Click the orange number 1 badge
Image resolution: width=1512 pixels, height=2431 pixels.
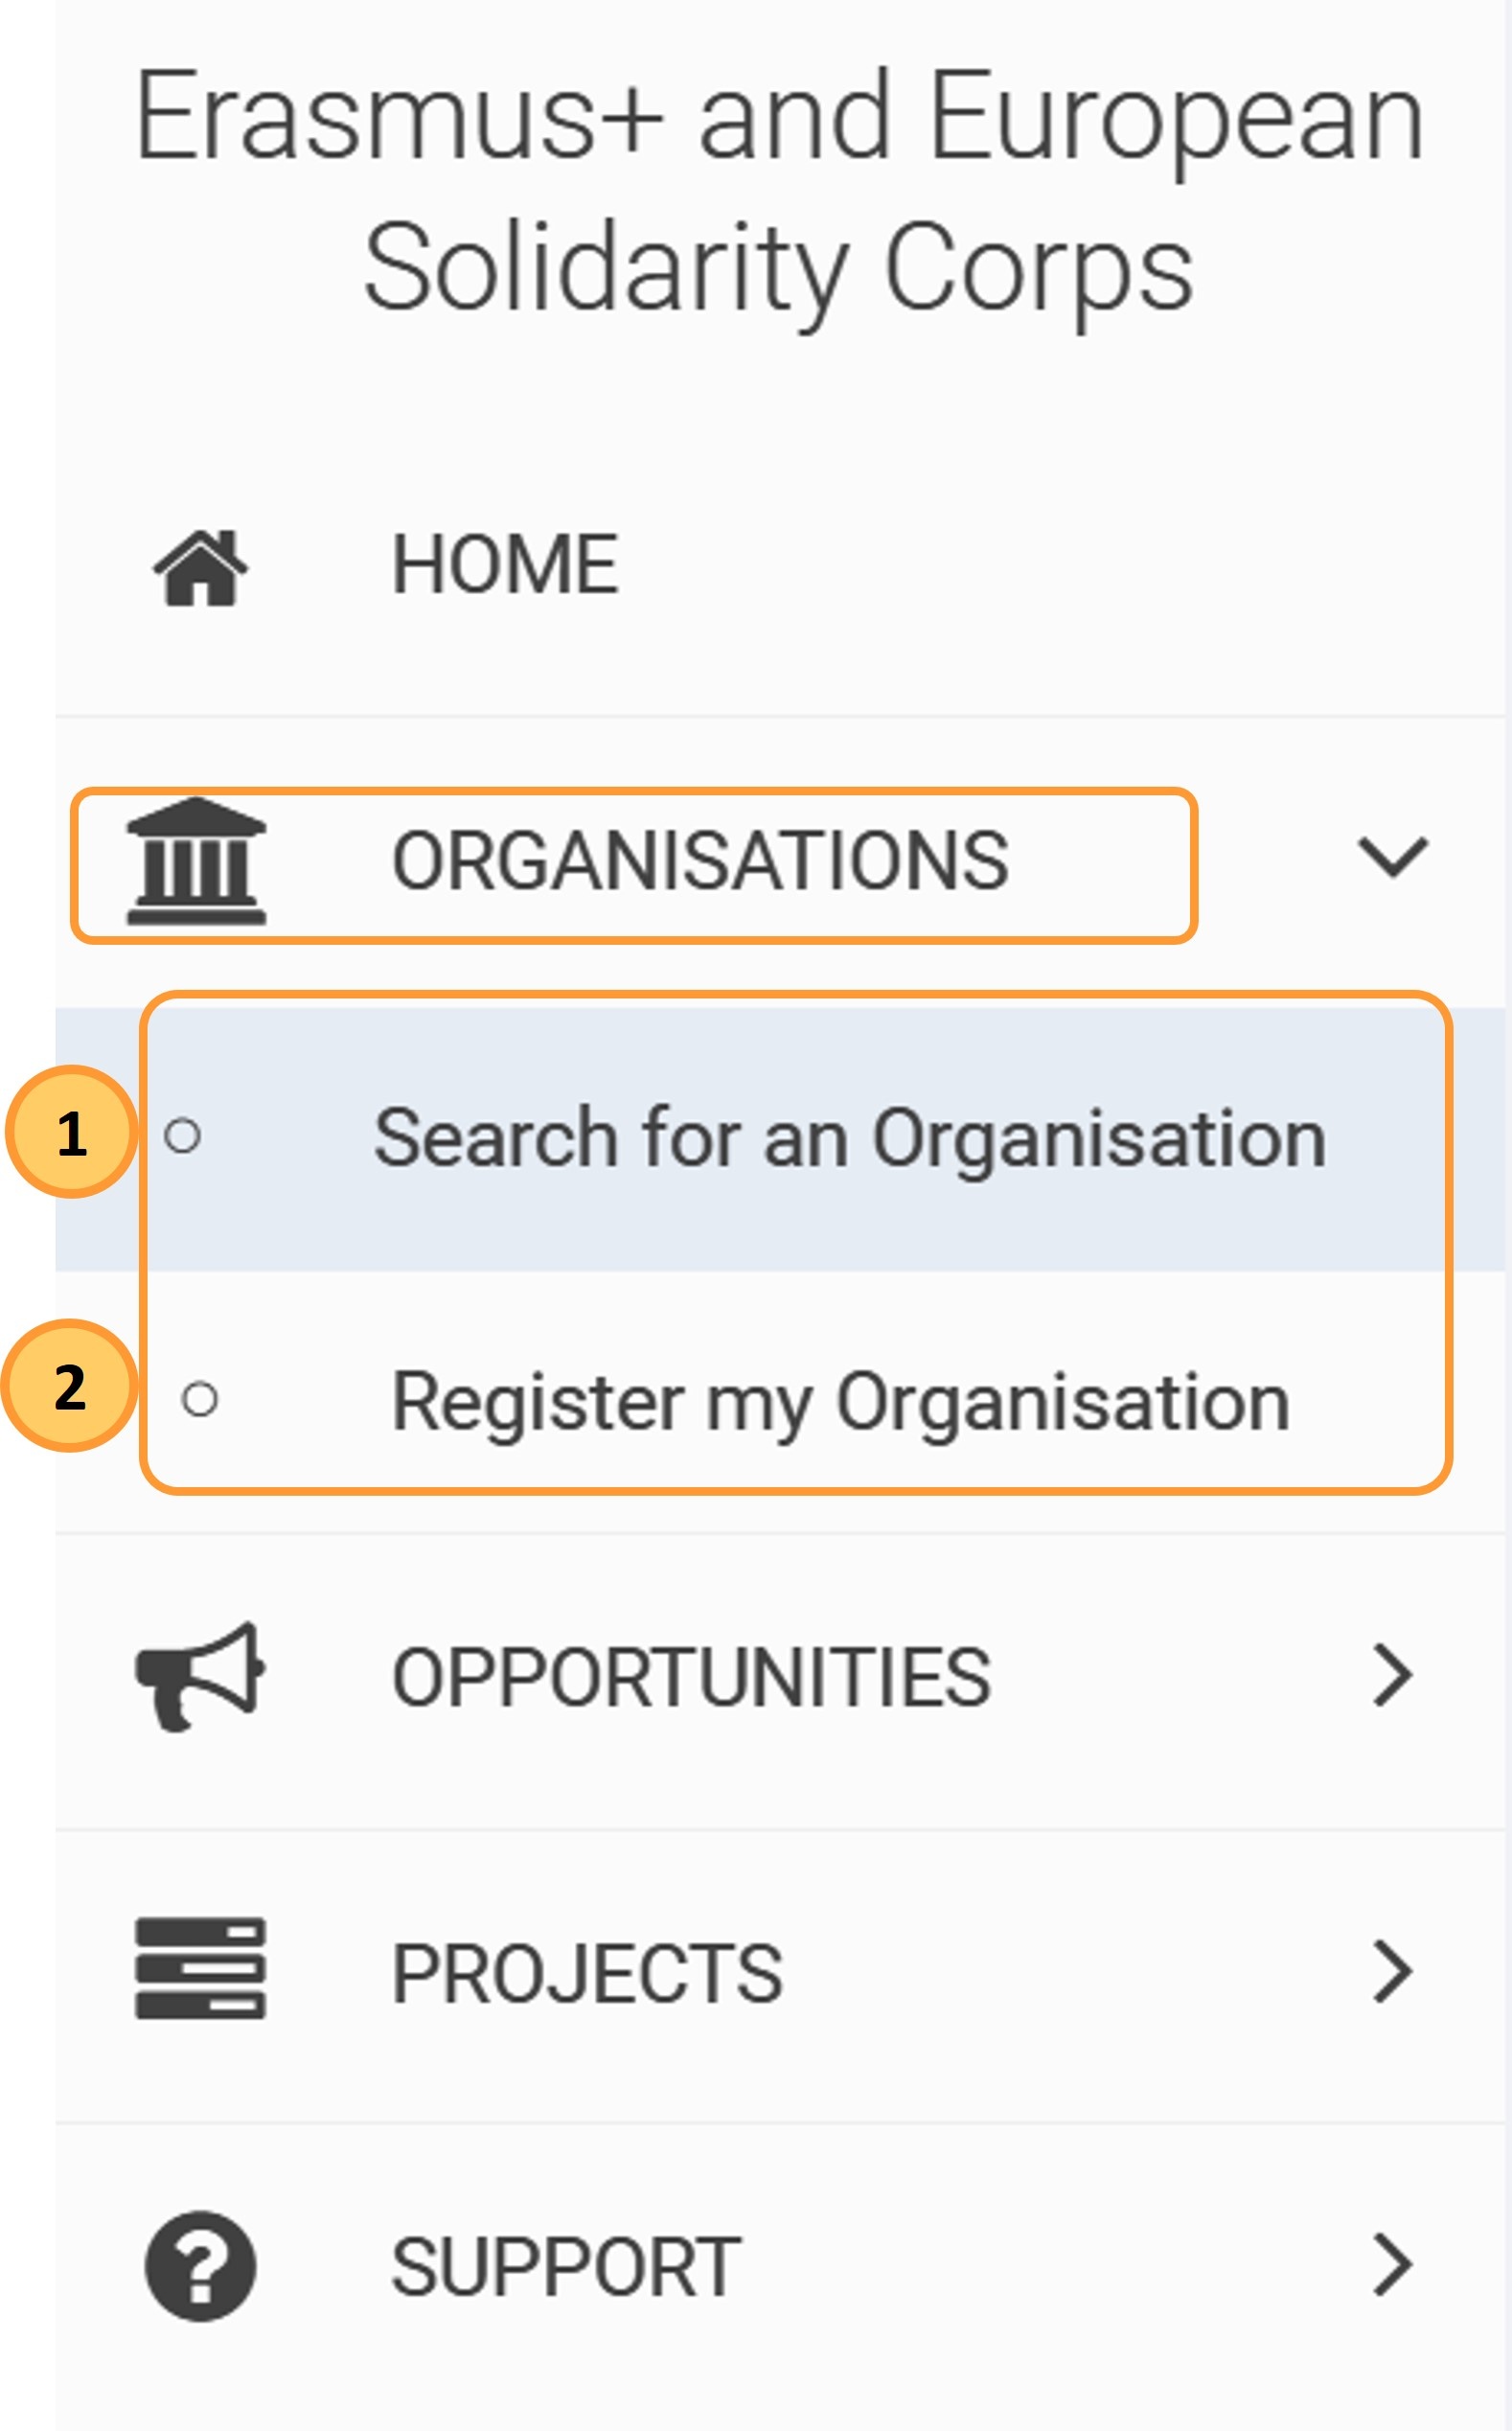[x=71, y=1132]
